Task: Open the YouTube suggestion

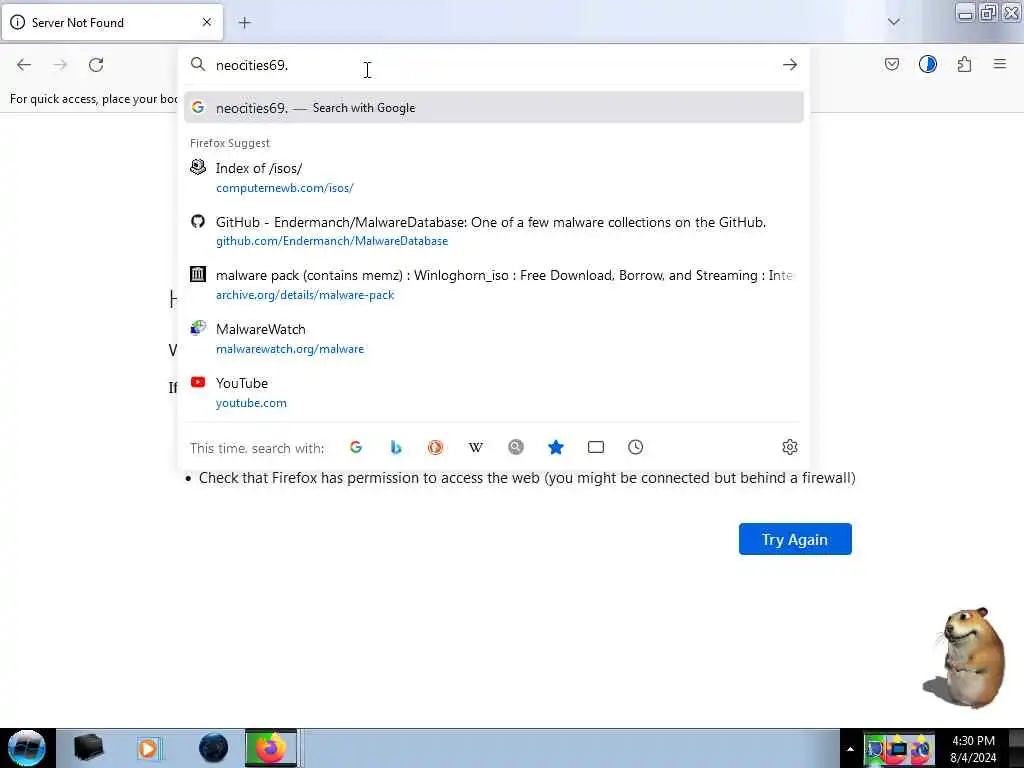Action: pos(493,392)
